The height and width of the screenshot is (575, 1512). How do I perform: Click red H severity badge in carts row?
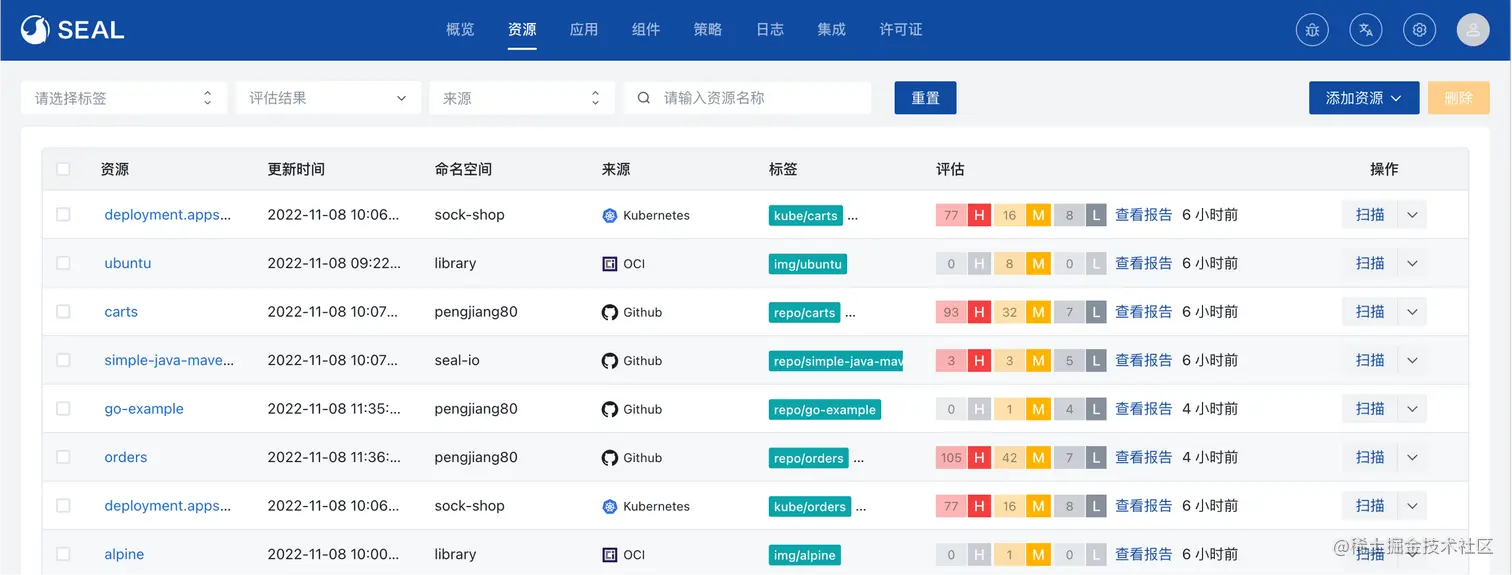pyautogui.click(x=980, y=312)
